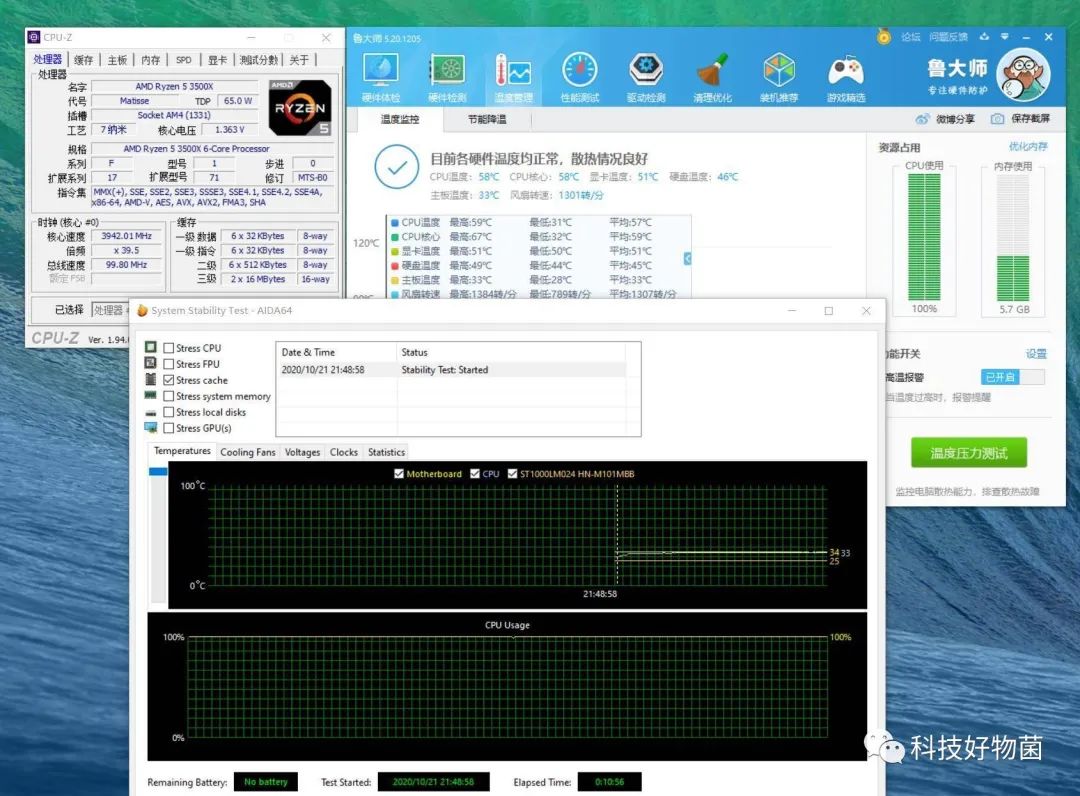Screen dimensions: 1080x796
Task: Switch to 内存 tab in CPU-Z
Action: 150,60
